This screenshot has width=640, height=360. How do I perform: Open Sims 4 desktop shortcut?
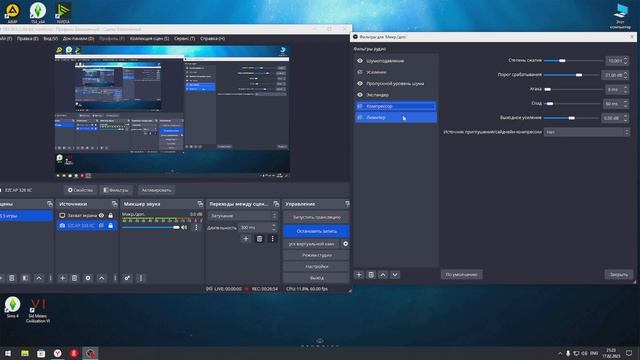click(12, 307)
